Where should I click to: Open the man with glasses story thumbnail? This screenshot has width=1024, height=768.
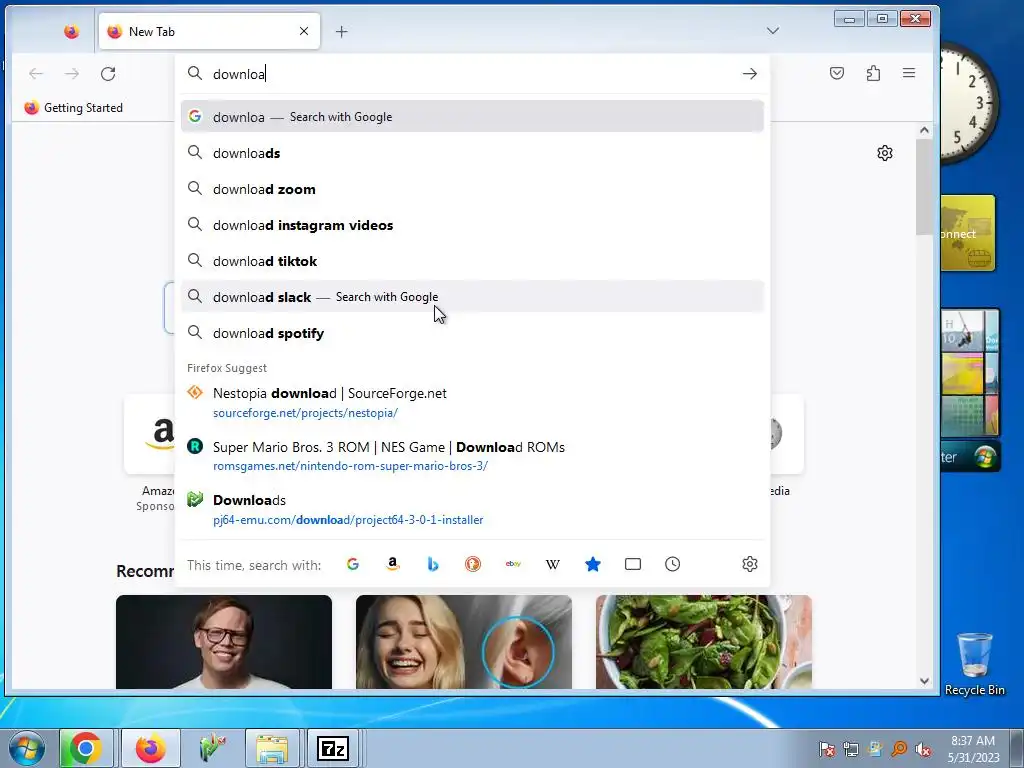coord(224,642)
